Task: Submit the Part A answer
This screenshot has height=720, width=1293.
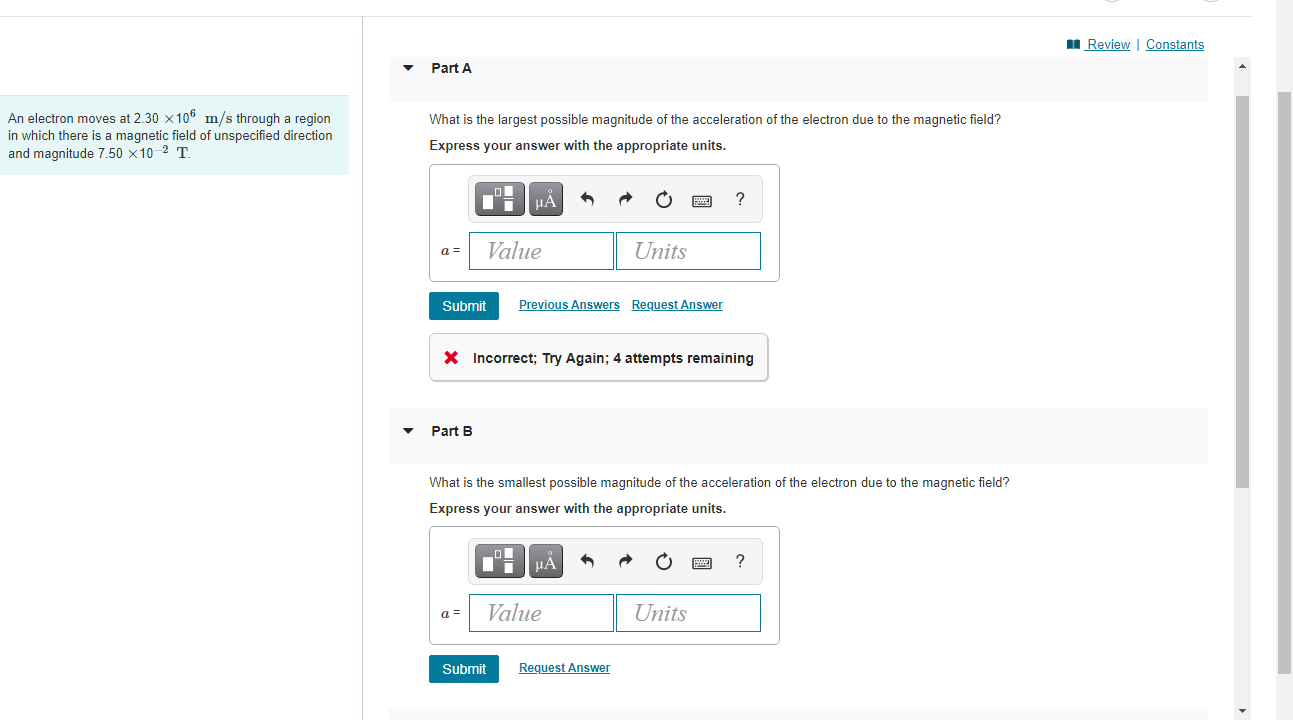Action: coord(463,305)
